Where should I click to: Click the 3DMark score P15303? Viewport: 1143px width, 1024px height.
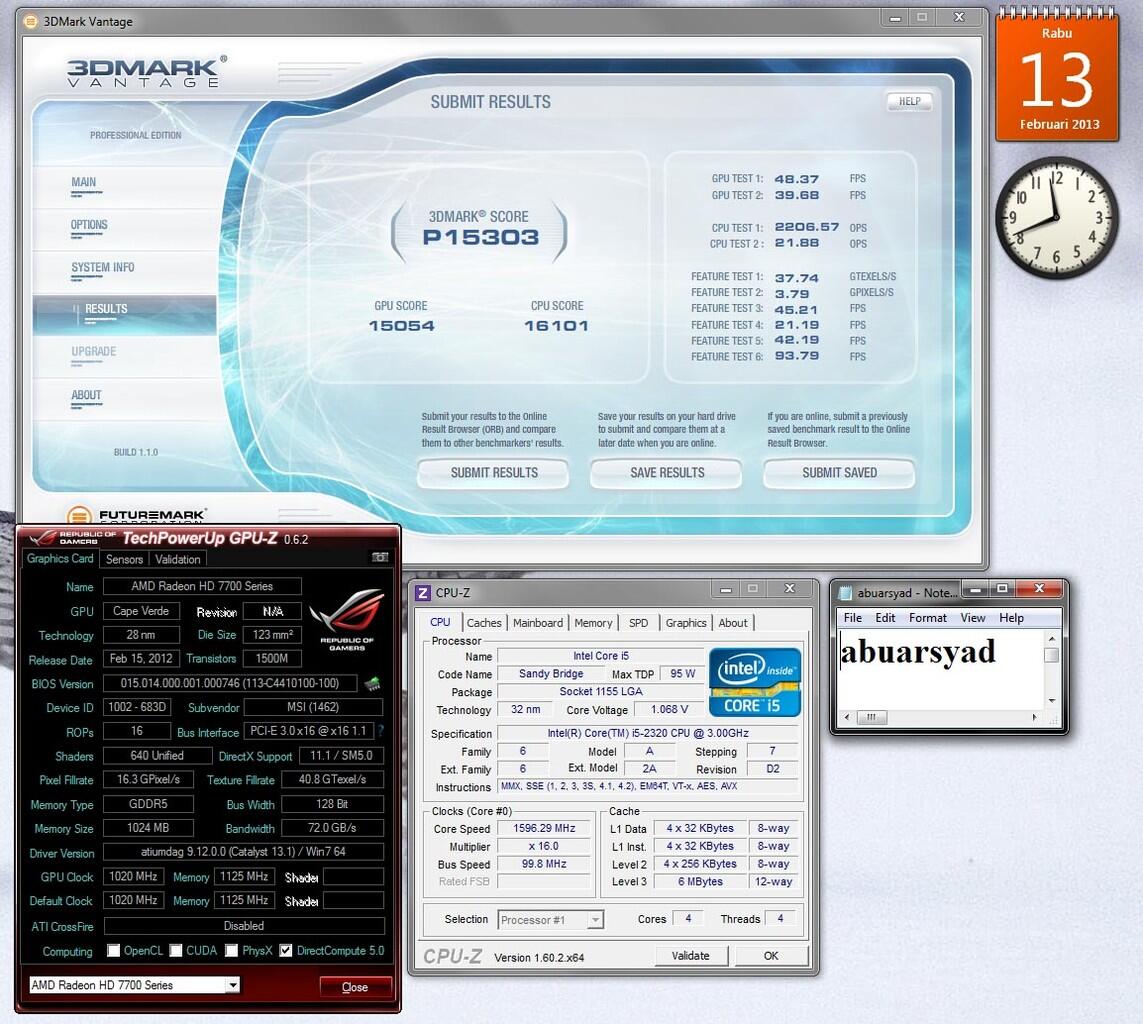point(480,237)
